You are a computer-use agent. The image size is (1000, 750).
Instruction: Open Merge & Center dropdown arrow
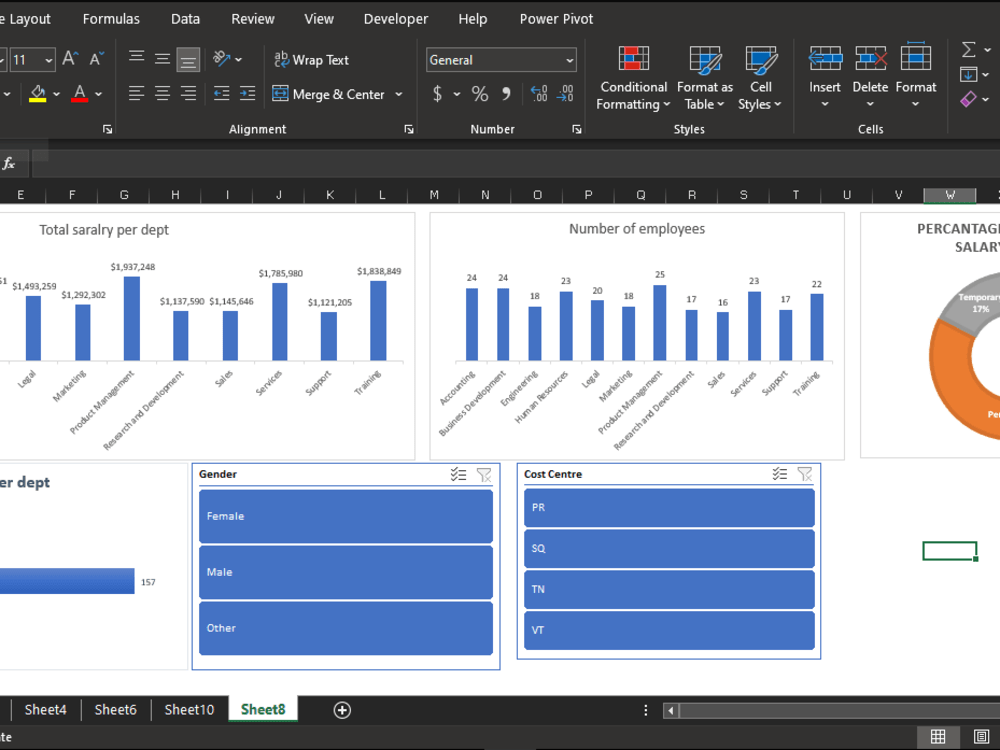click(399, 94)
